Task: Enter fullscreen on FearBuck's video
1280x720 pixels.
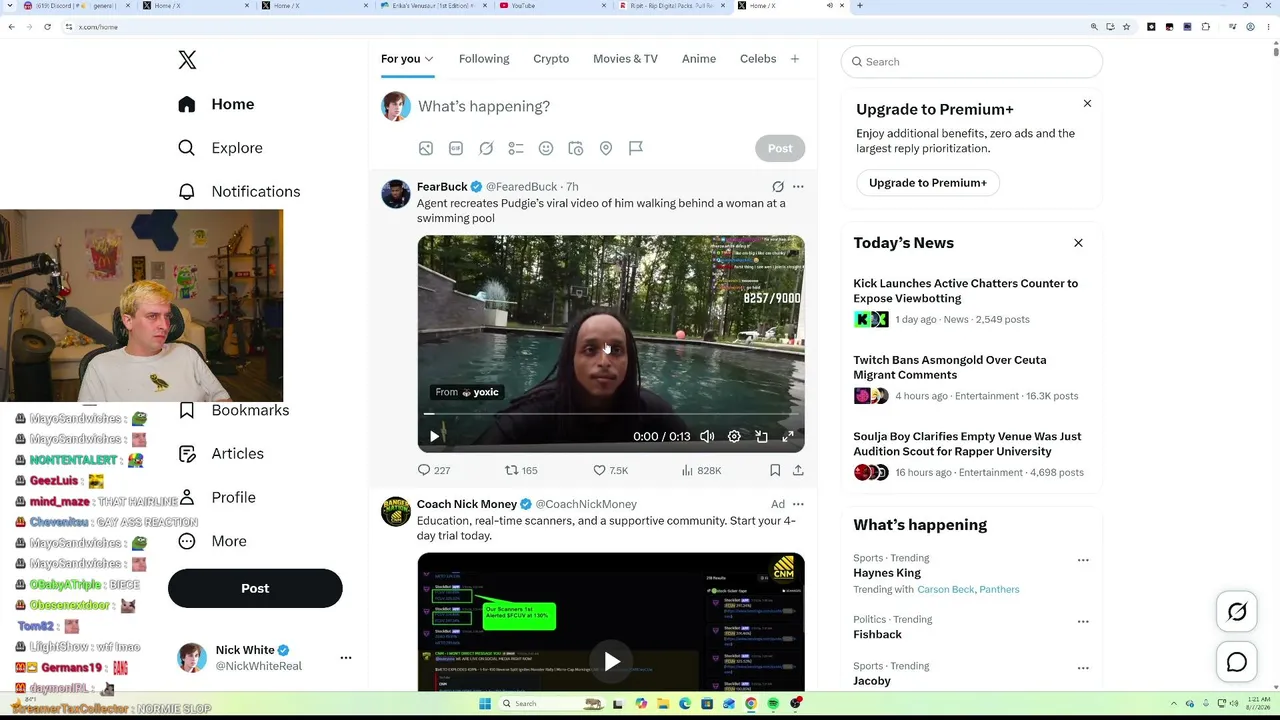Action: click(788, 436)
